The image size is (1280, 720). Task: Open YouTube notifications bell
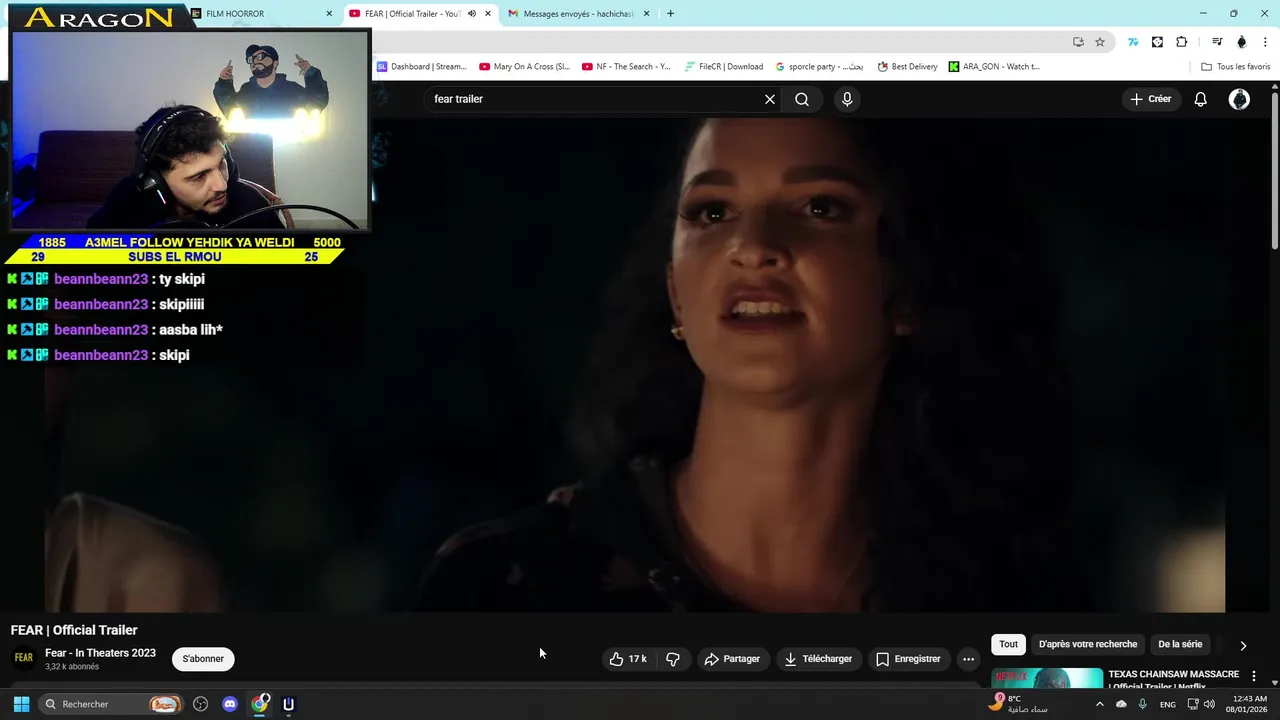[1201, 99]
